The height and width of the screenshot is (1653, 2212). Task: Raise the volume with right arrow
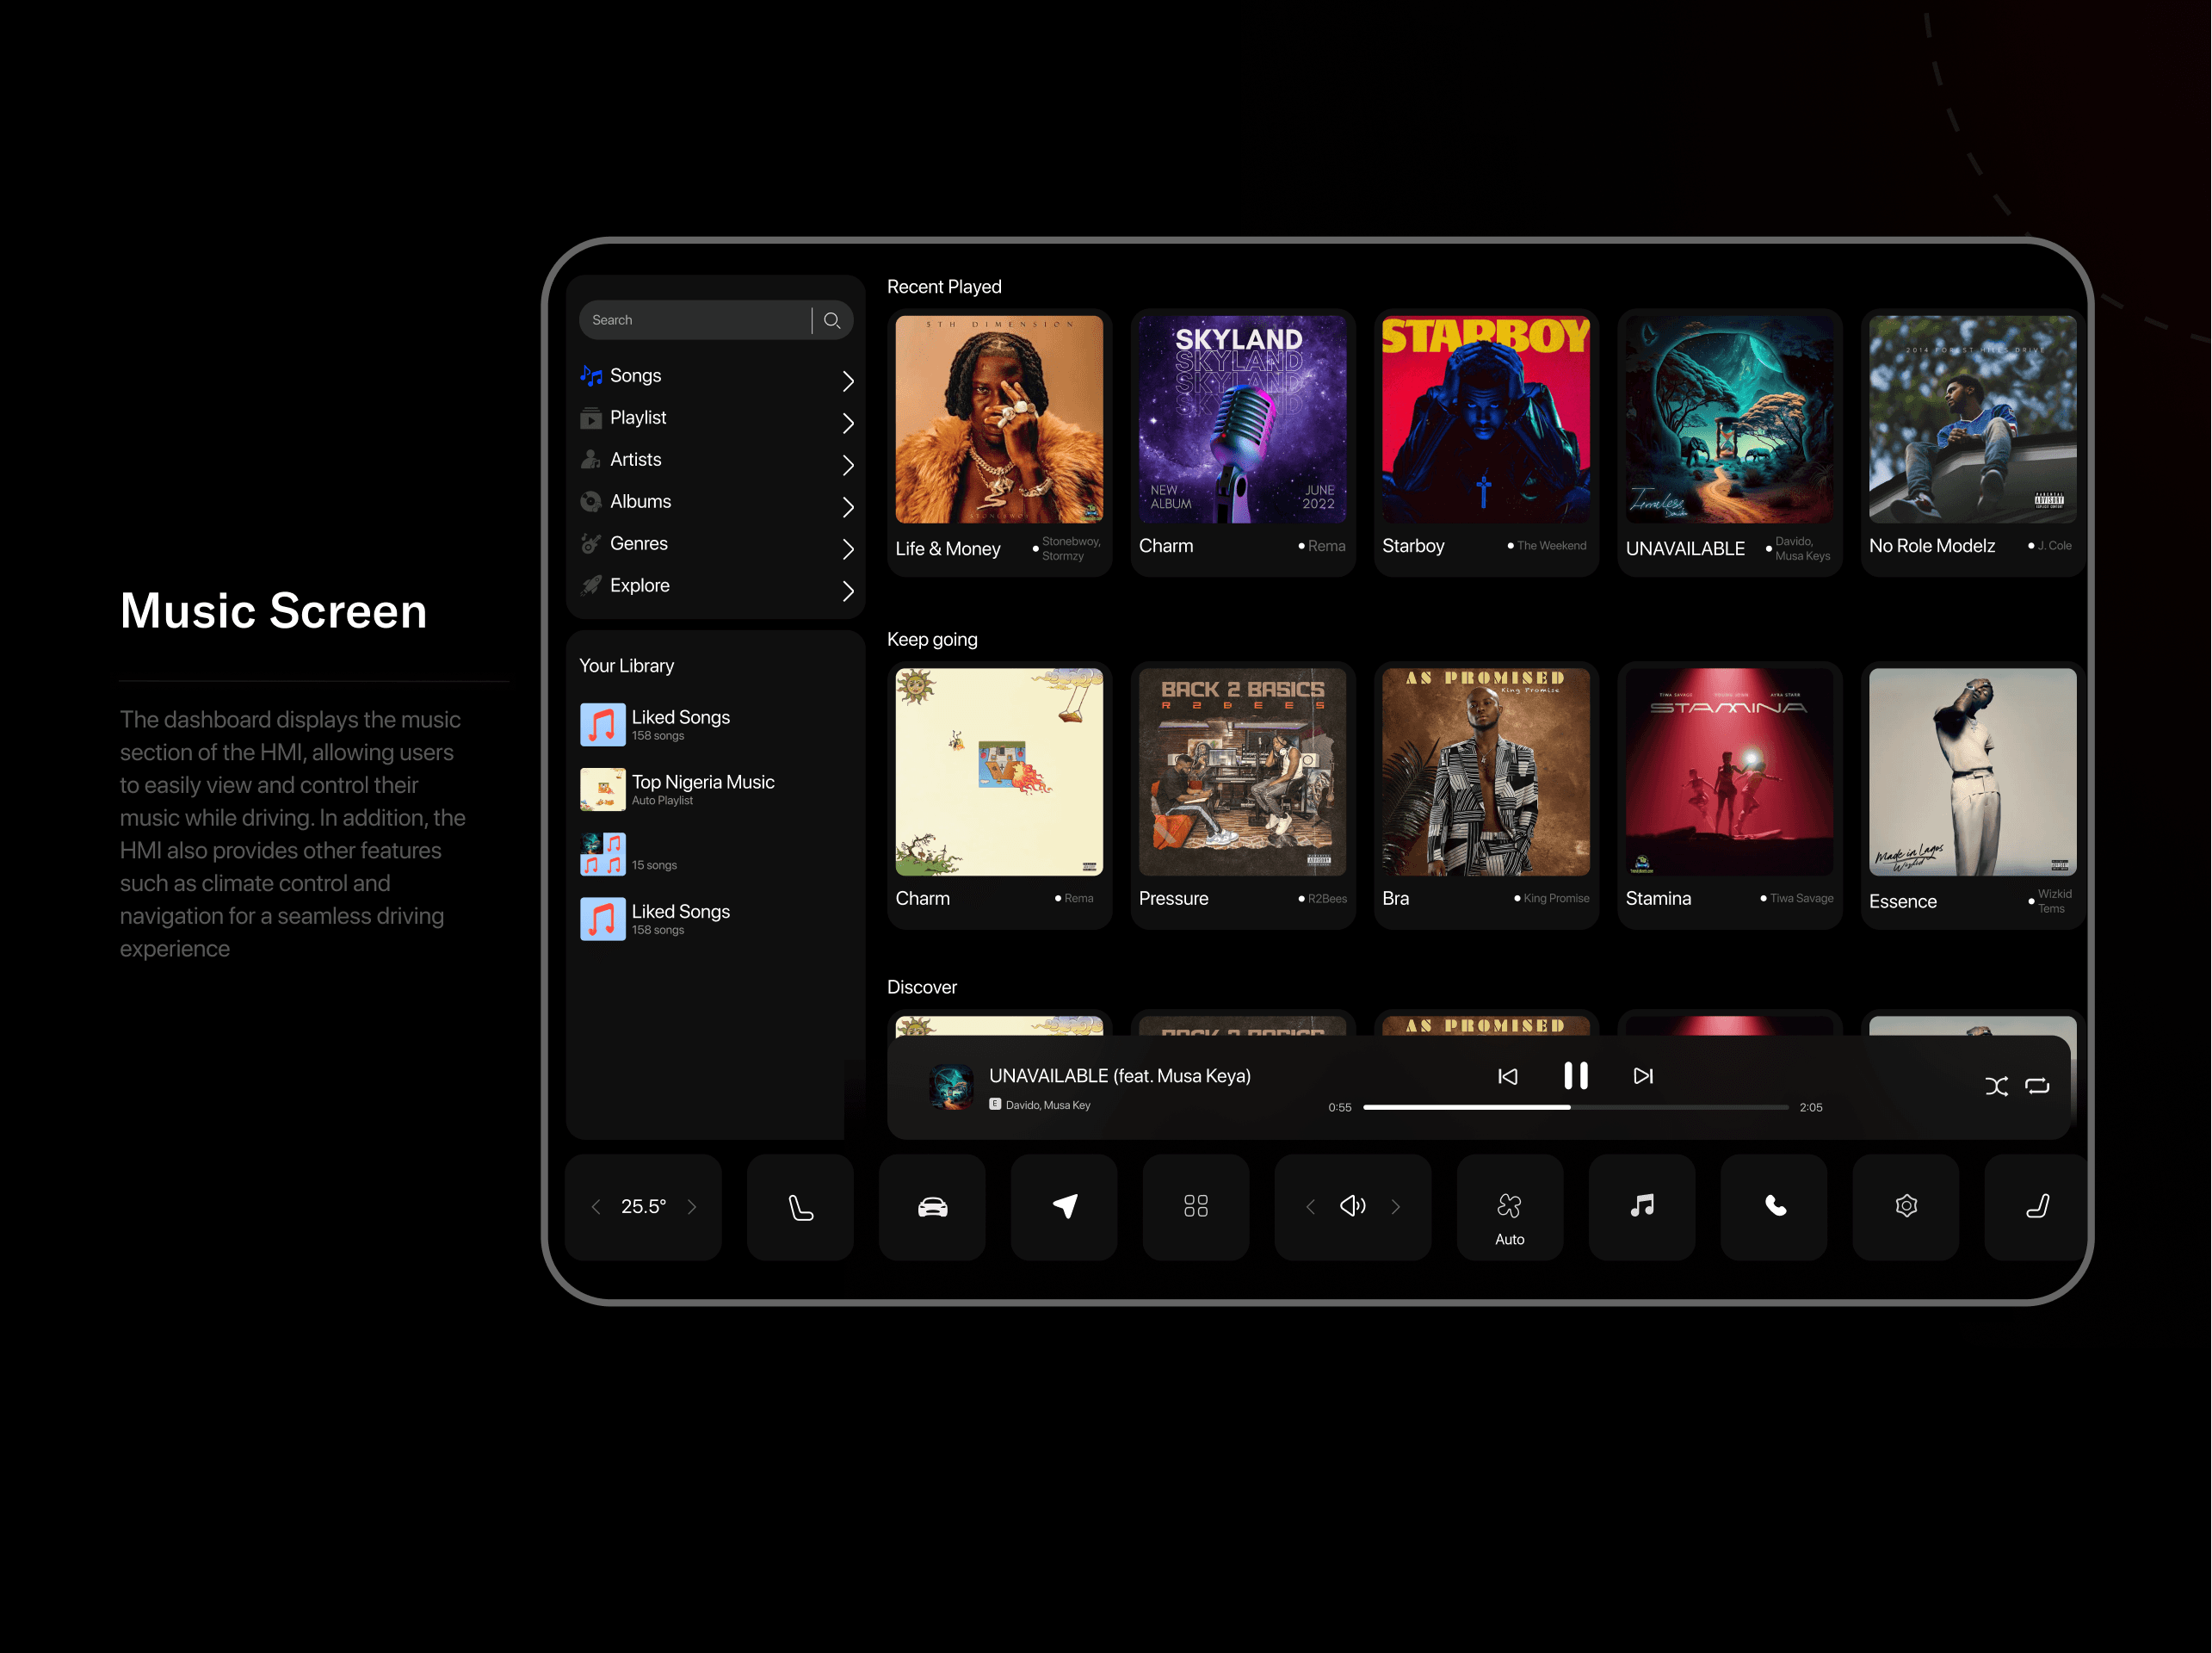(x=1396, y=1207)
